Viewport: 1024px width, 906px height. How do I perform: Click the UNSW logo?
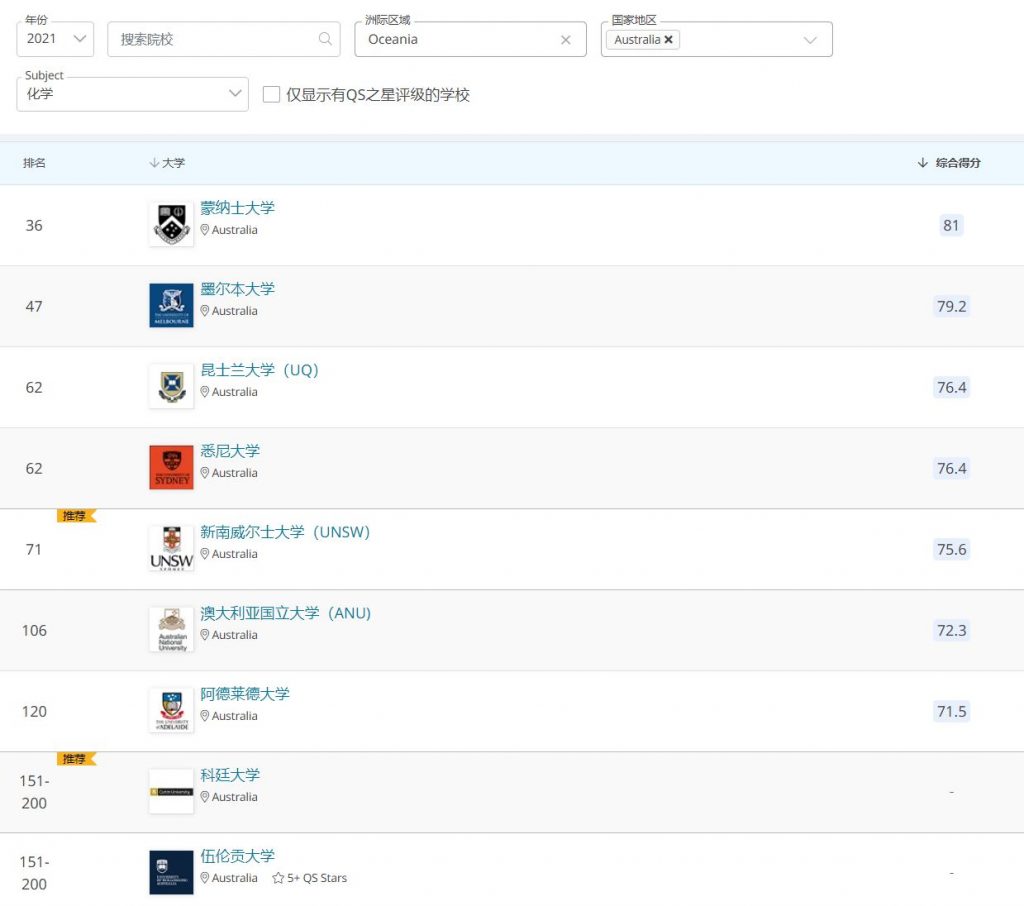(171, 548)
